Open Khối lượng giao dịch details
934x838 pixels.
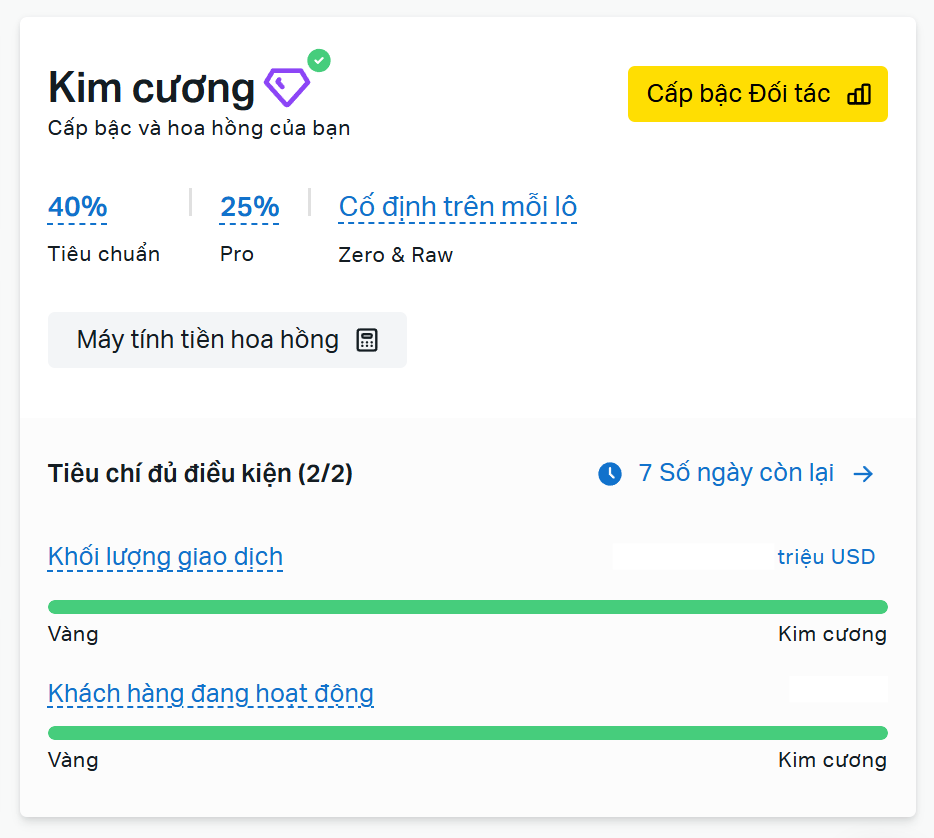pyautogui.click(x=165, y=557)
